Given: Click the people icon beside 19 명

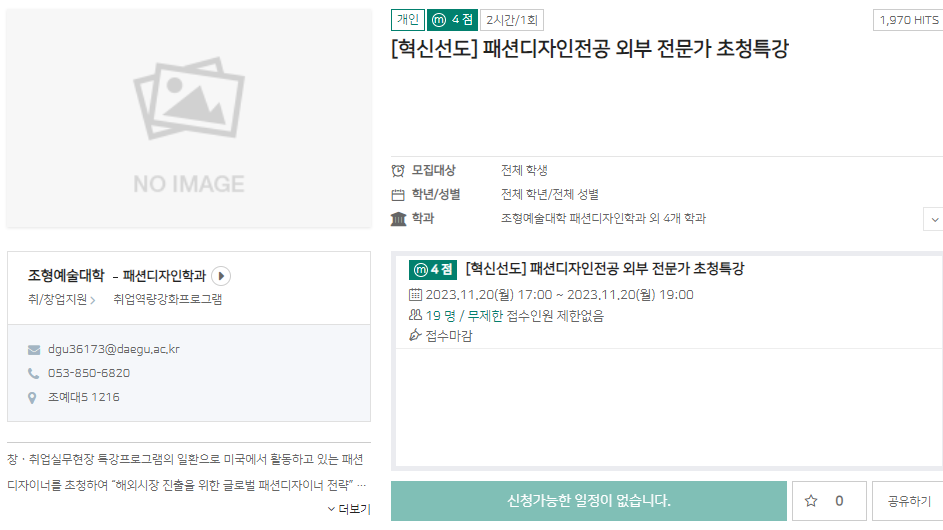Looking at the screenshot, I should click(x=416, y=316).
